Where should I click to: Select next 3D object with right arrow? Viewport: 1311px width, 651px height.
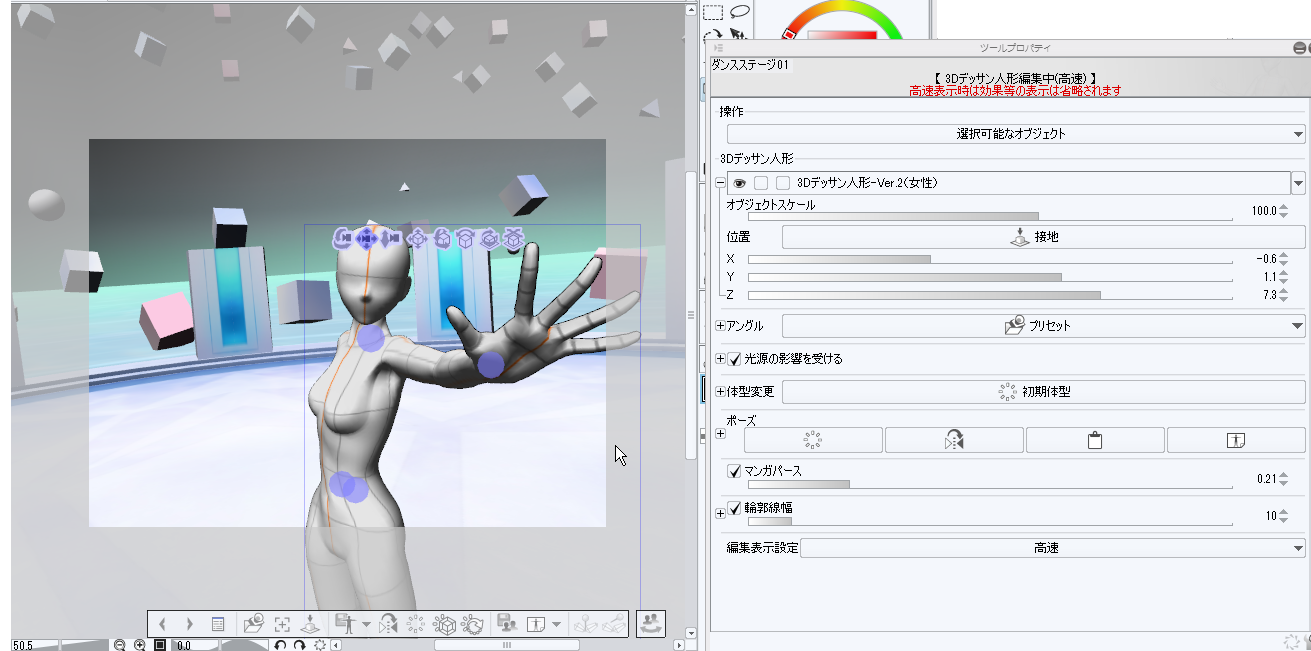point(189,624)
